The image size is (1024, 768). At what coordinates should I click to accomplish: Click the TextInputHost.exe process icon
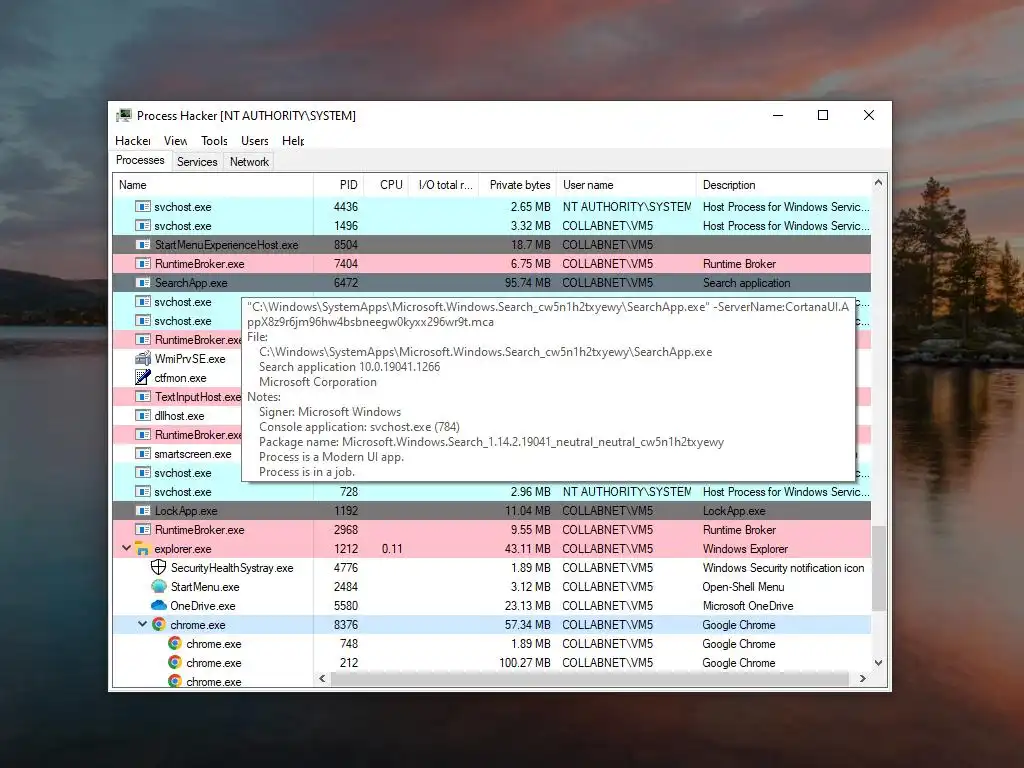pos(142,396)
